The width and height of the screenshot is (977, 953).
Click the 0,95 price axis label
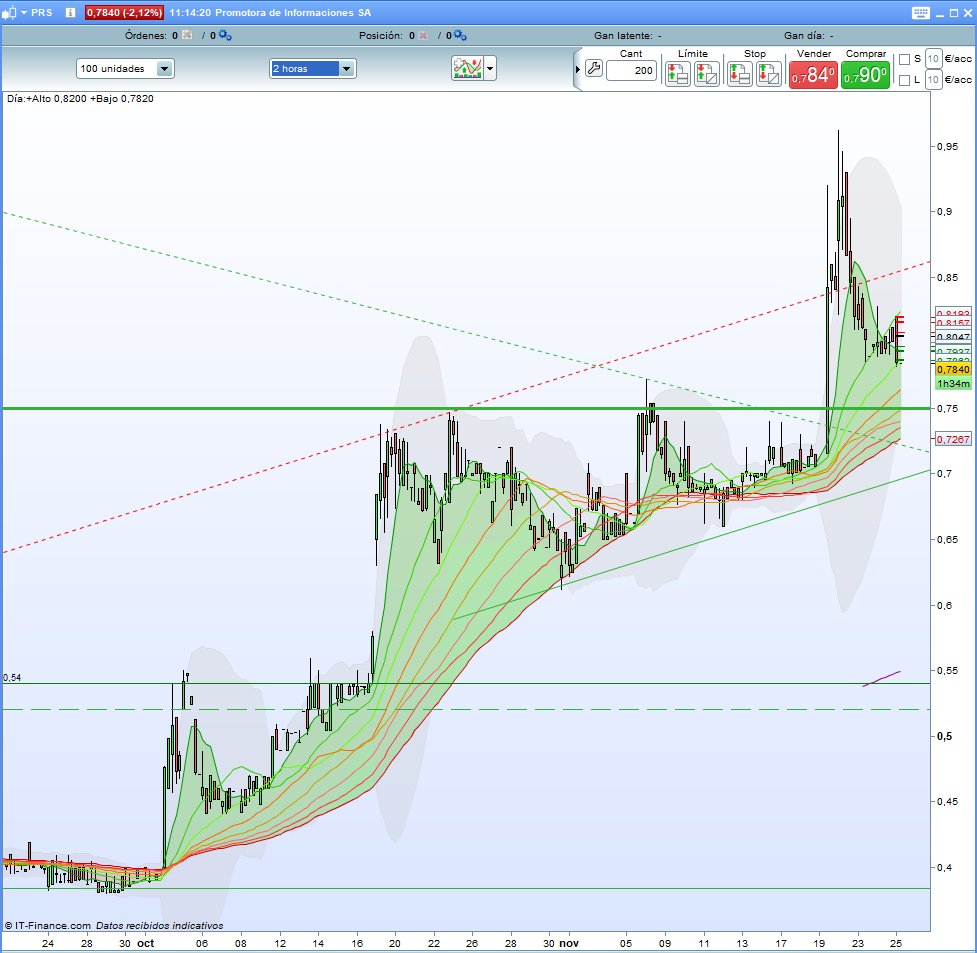[948, 146]
